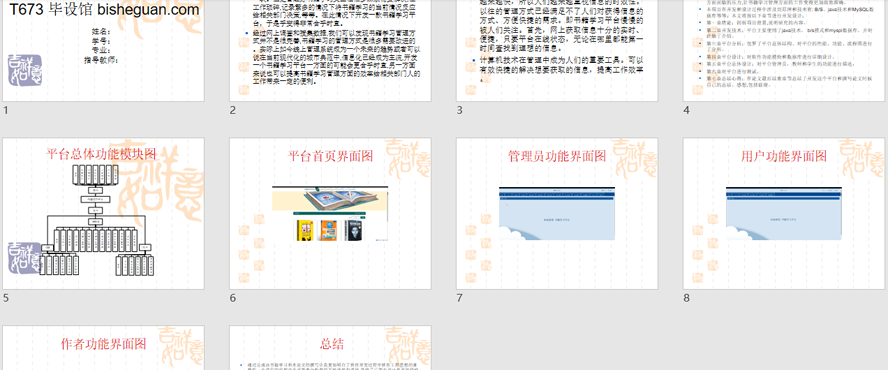This screenshot has height=370, width=888.
Task: Click the slide number 2 label
Action: click(x=232, y=110)
